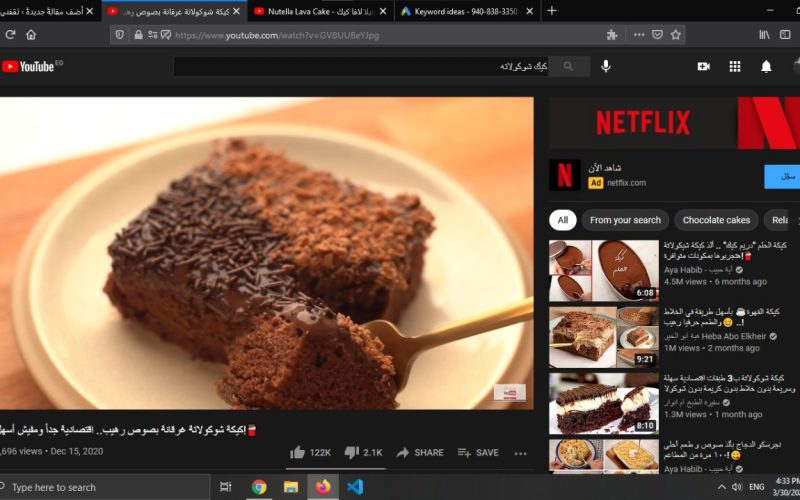Search with voice microphone icon
This screenshot has height=500, width=800.
pyautogui.click(x=606, y=66)
